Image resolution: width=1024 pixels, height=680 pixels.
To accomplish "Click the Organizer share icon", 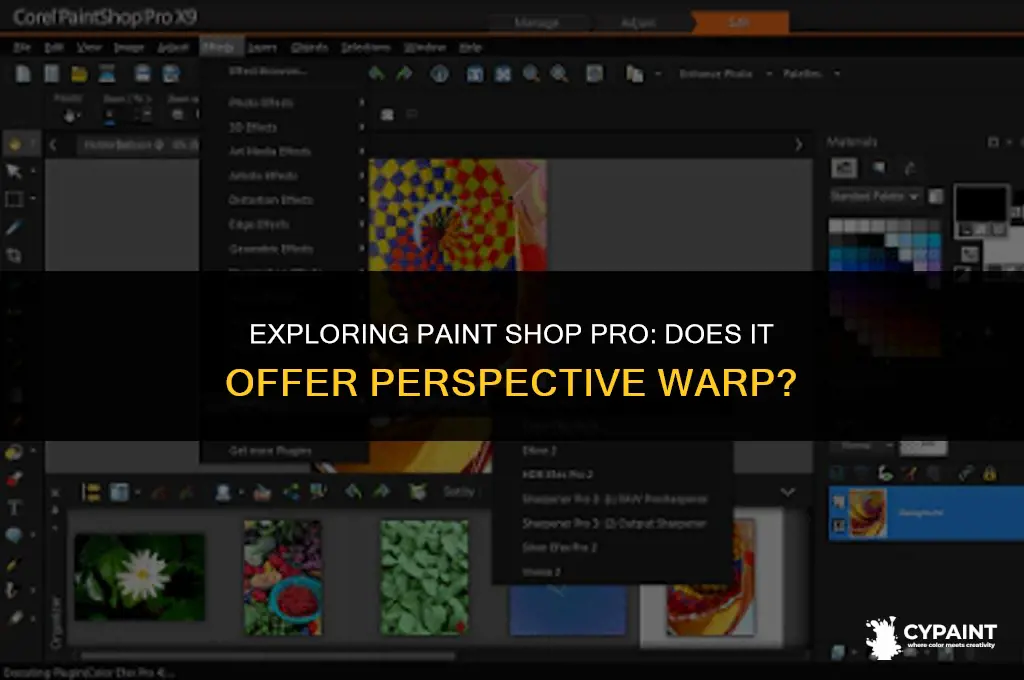I will tap(291, 491).
